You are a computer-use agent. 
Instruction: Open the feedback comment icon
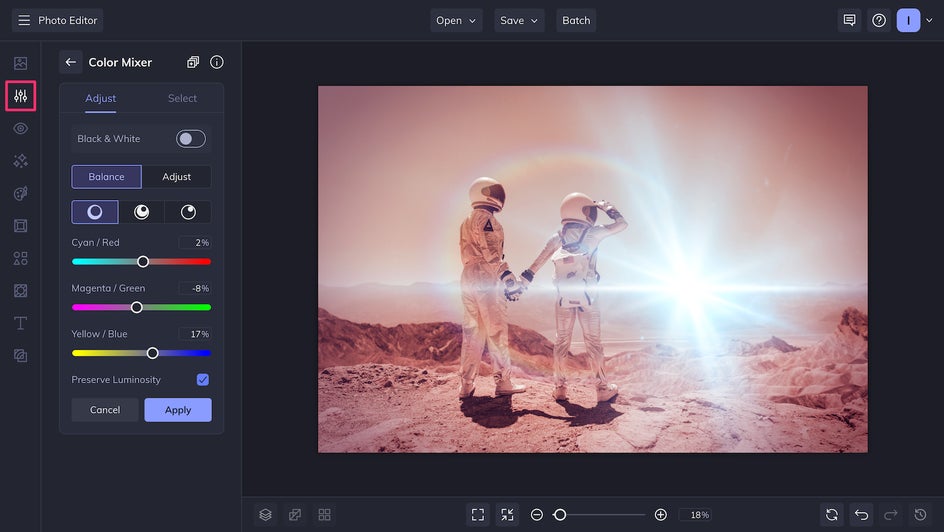click(x=849, y=20)
